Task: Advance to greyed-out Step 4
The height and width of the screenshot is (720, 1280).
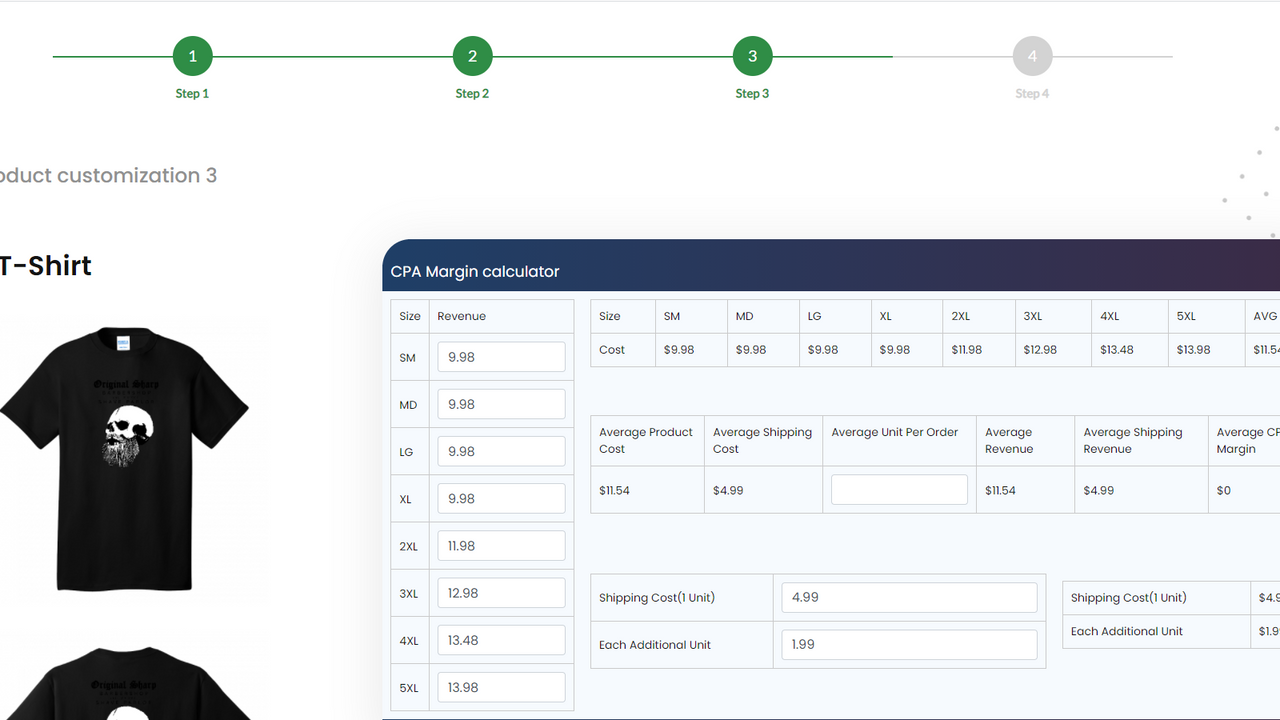Action: coord(1032,56)
